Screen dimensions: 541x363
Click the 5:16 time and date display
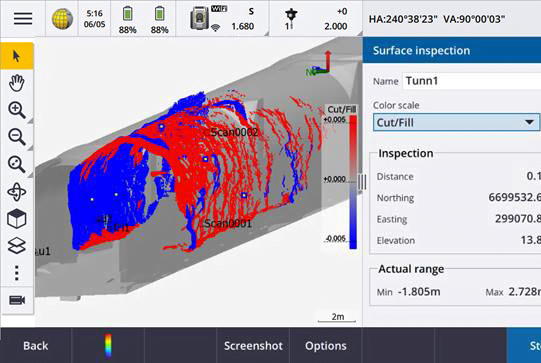[95, 19]
